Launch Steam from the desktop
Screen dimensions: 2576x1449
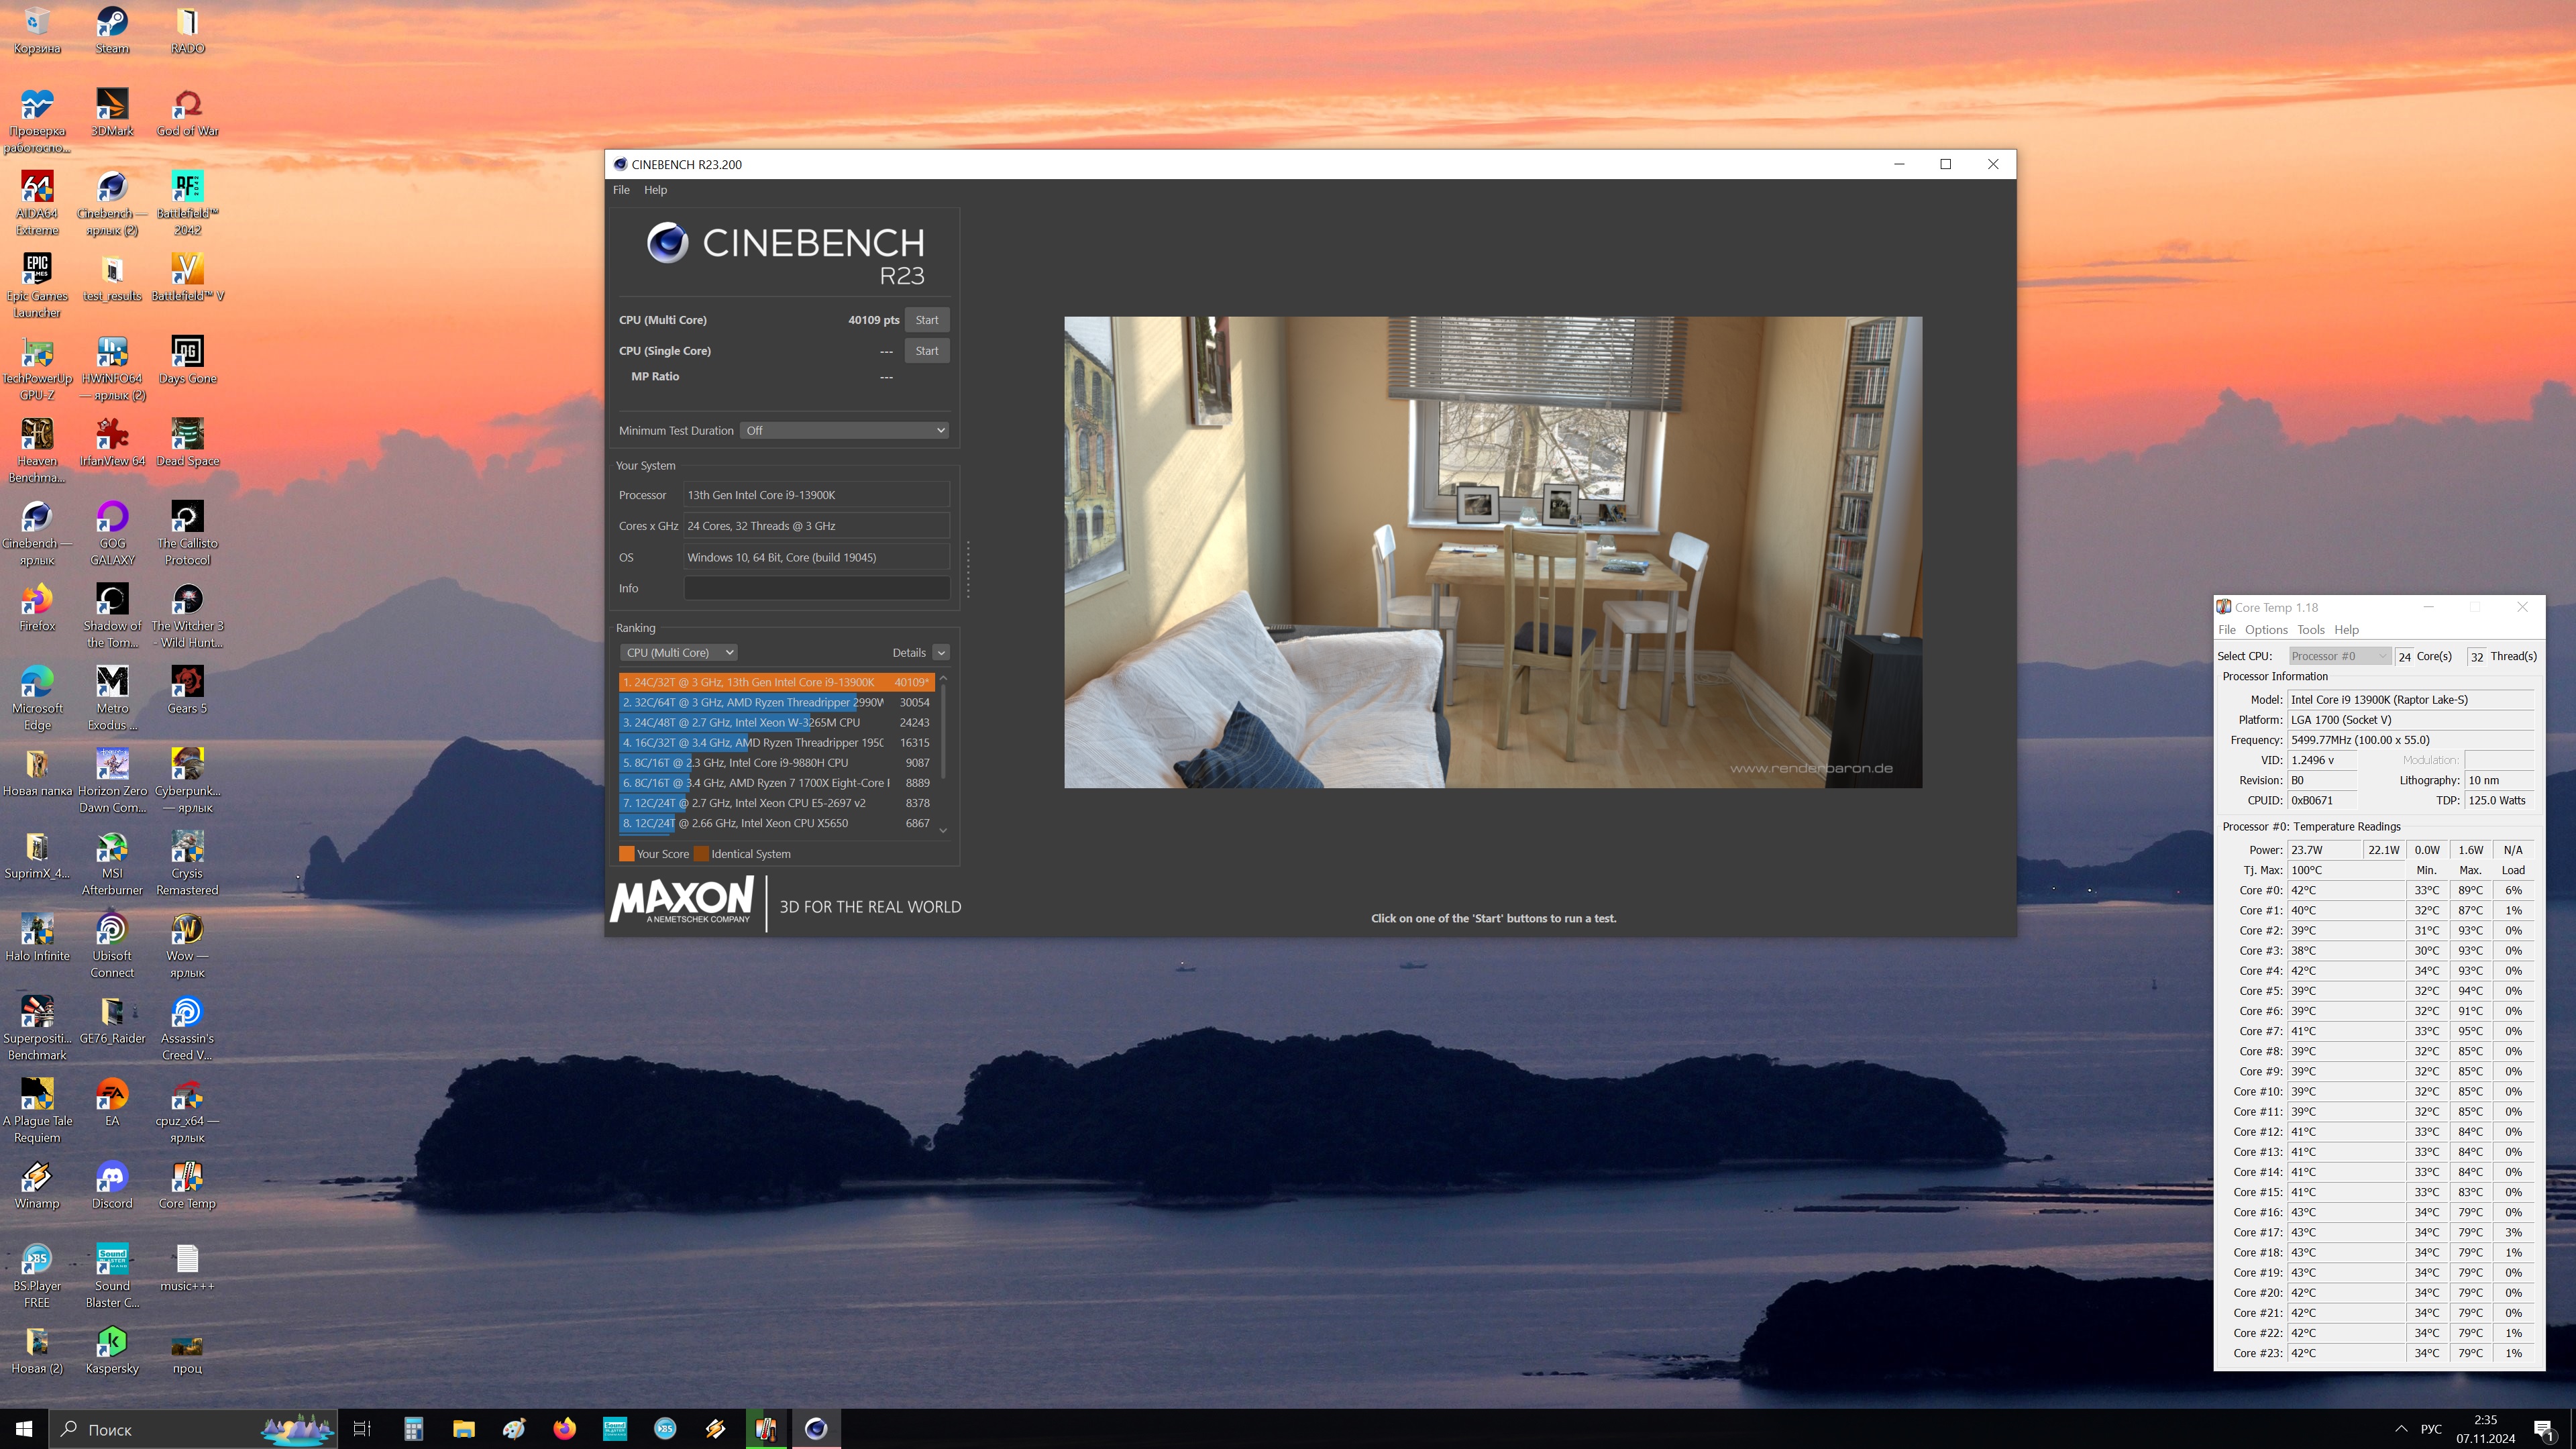[x=112, y=23]
